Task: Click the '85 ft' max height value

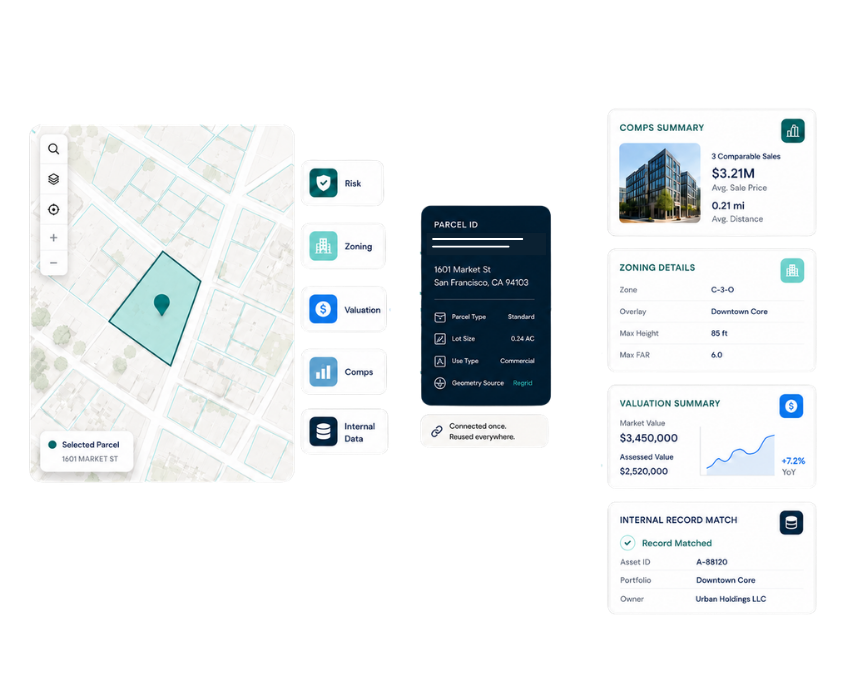Action: [719, 333]
